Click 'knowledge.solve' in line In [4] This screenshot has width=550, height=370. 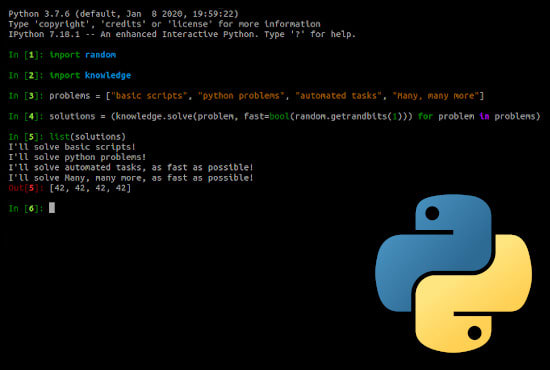(x=154, y=116)
